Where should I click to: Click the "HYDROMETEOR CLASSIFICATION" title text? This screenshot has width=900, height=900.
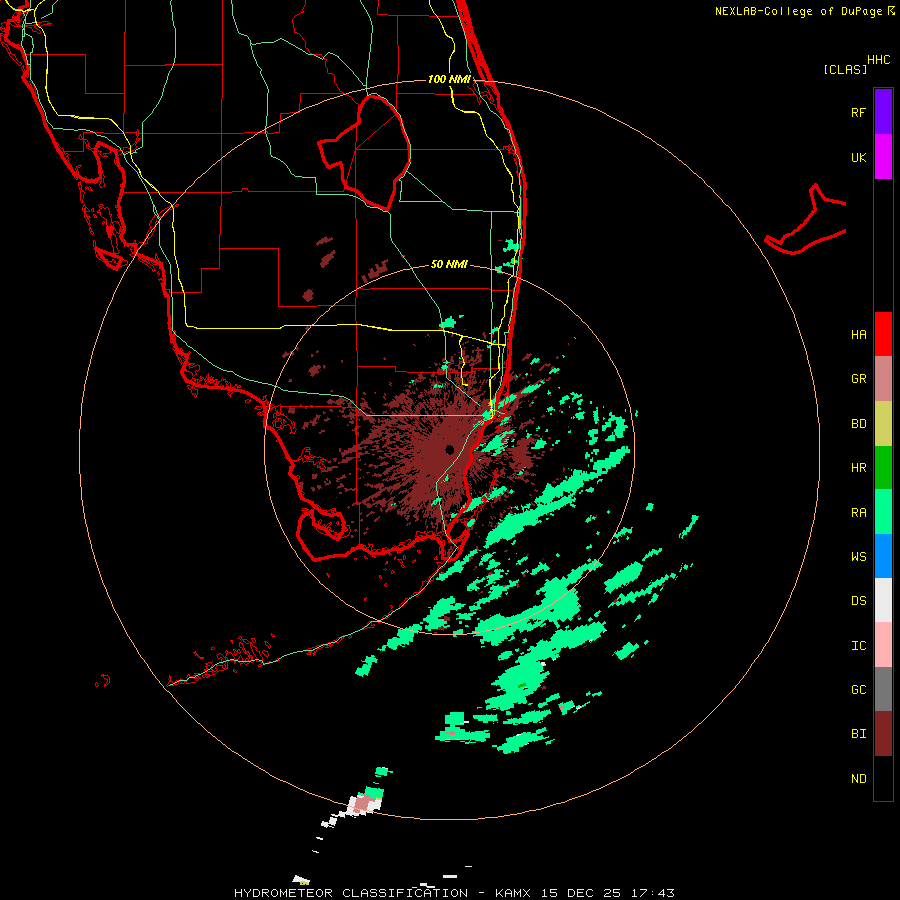351,893
